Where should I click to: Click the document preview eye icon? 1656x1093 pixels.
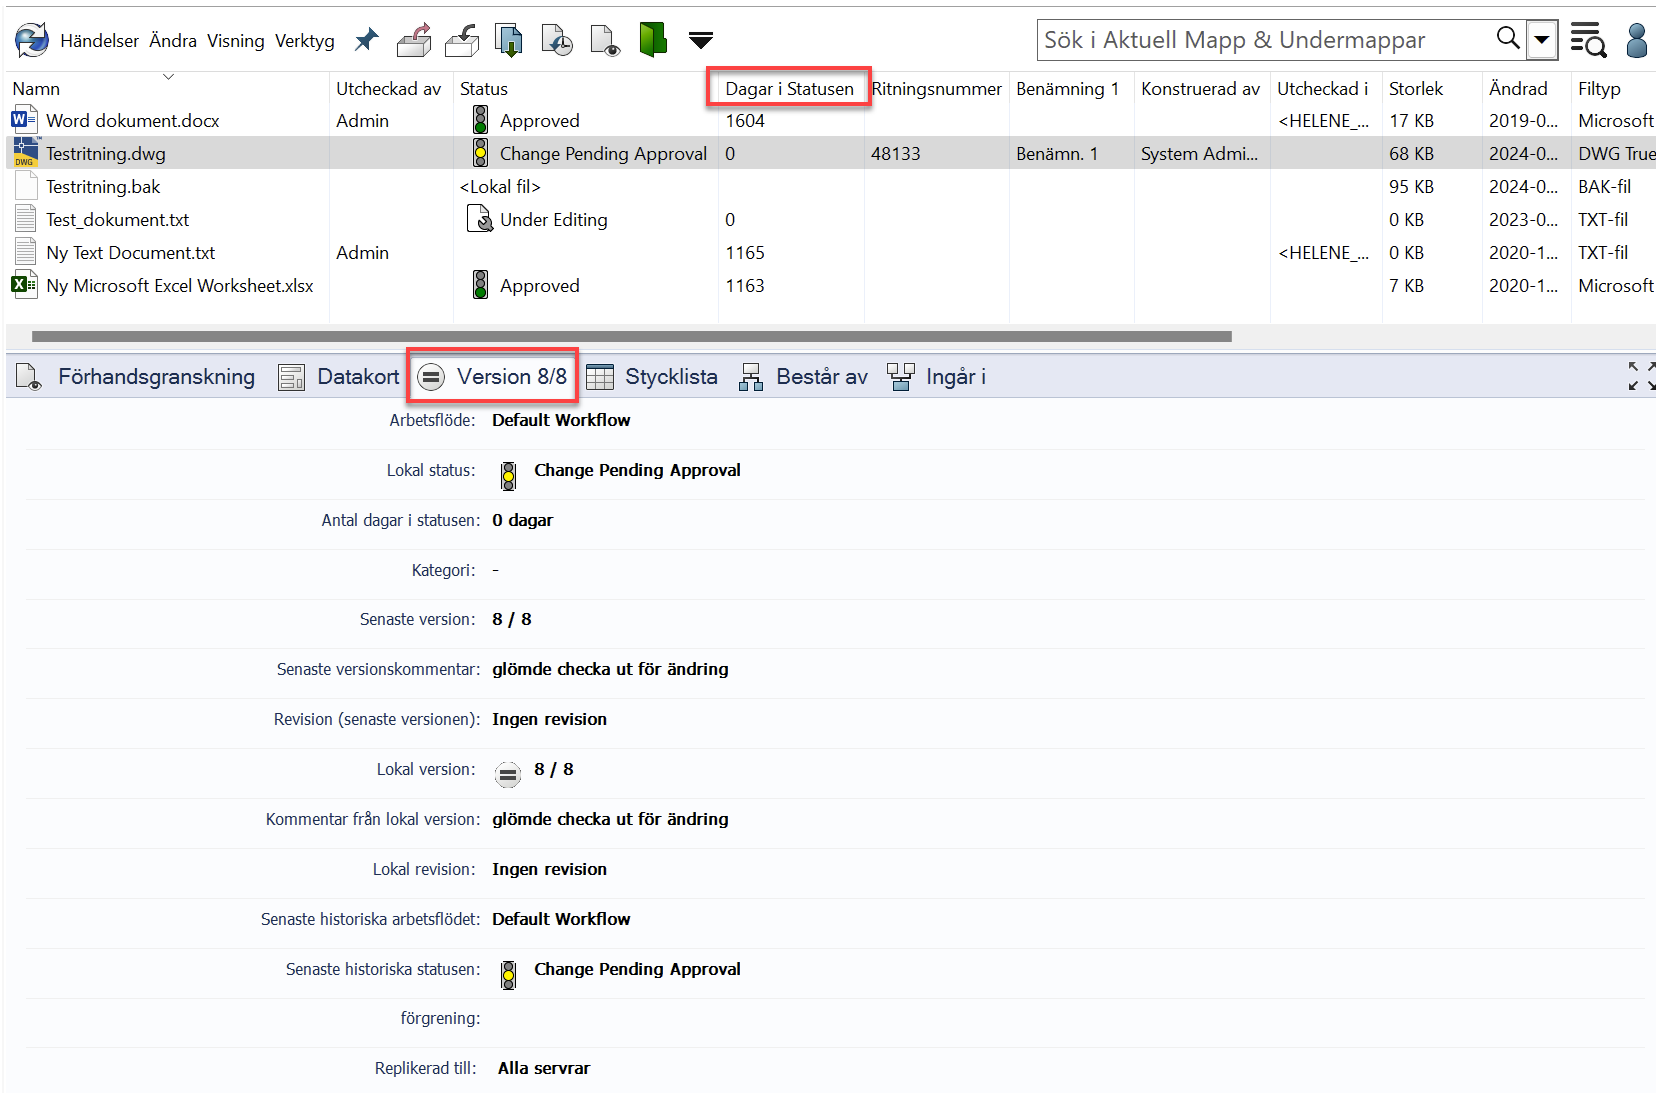coord(605,40)
